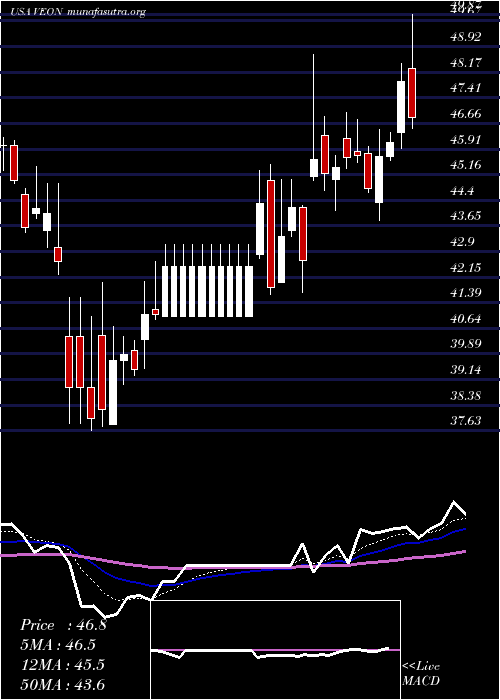
Task: Click the 'USA VEON munafasutra.org' chart title
Action: (x=78, y=12)
